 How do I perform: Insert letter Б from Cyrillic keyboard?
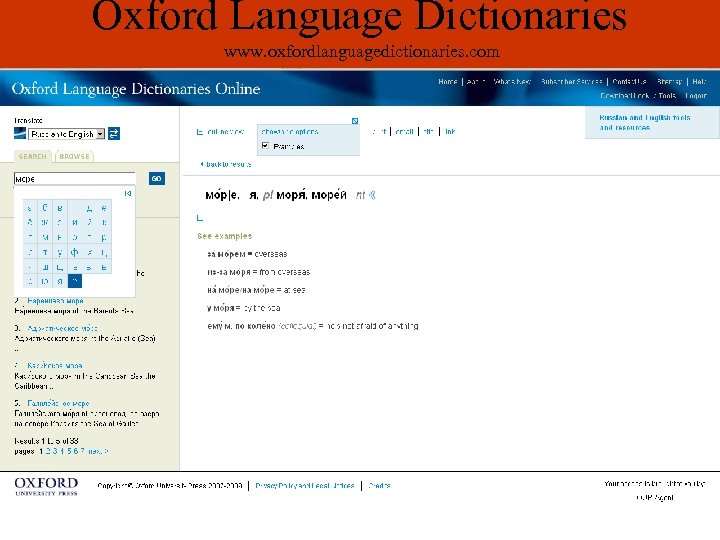point(45,208)
